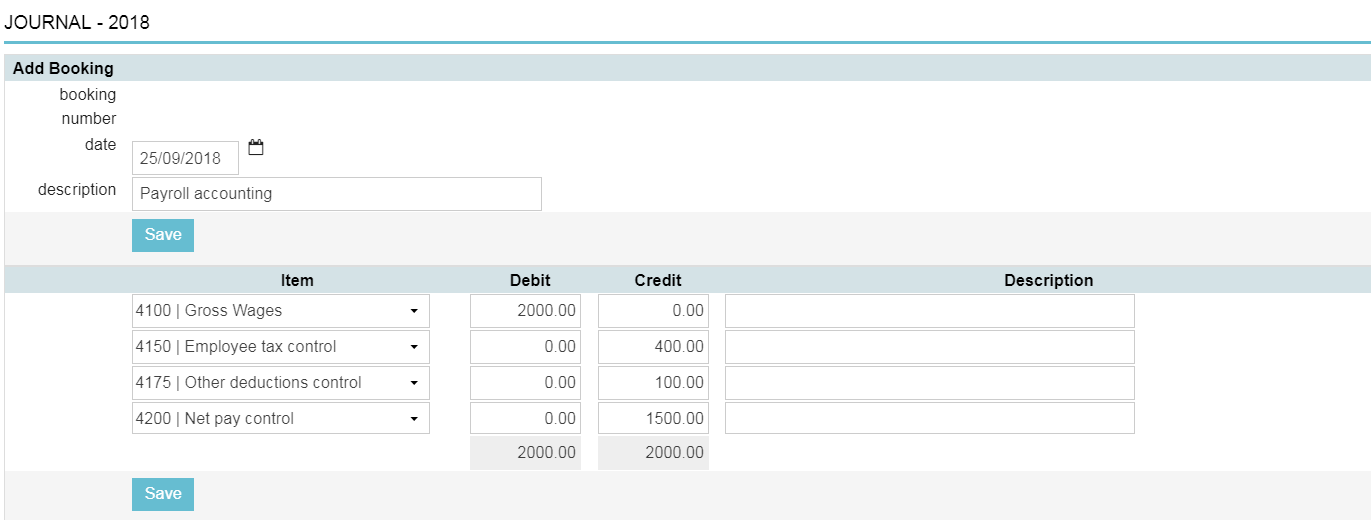Open the calendar date picker icon
1371x527 pixels.
pos(256,148)
